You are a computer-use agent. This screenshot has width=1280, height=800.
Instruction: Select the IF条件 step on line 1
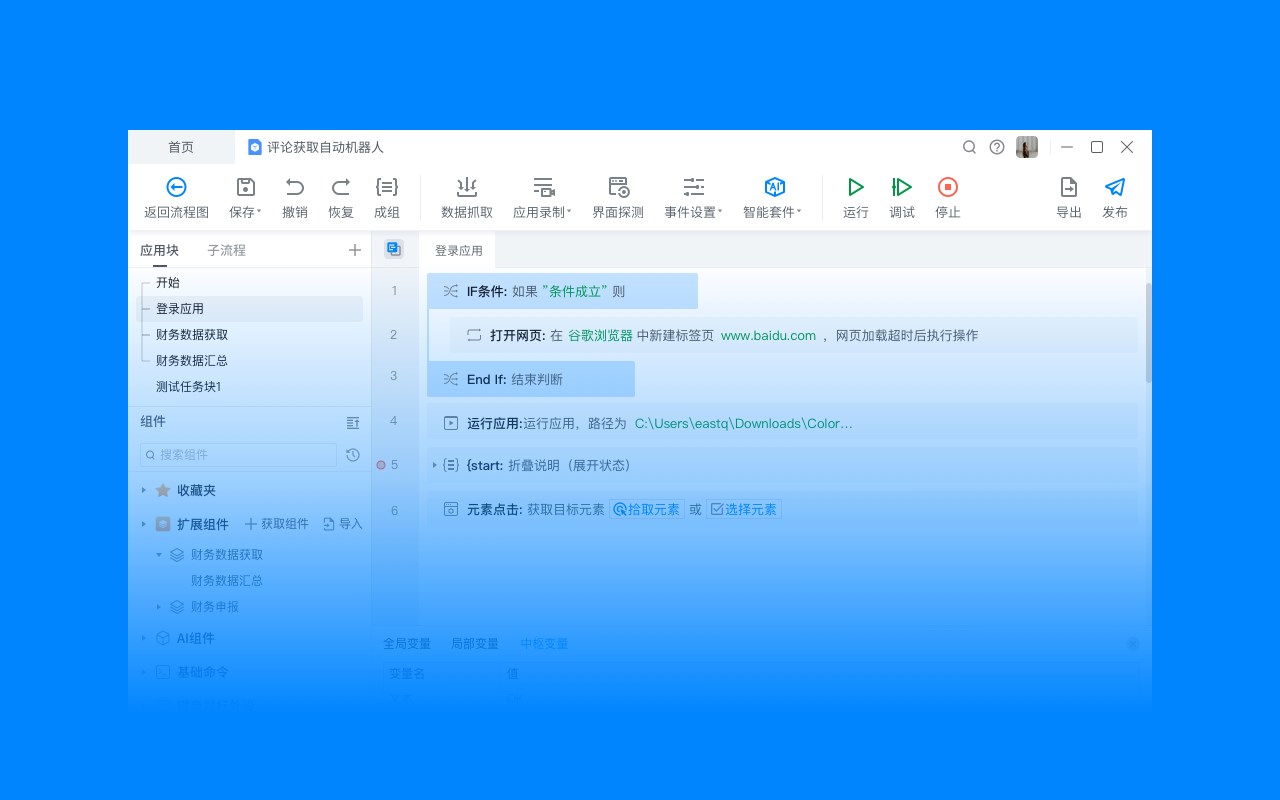[x=562, y=291]
